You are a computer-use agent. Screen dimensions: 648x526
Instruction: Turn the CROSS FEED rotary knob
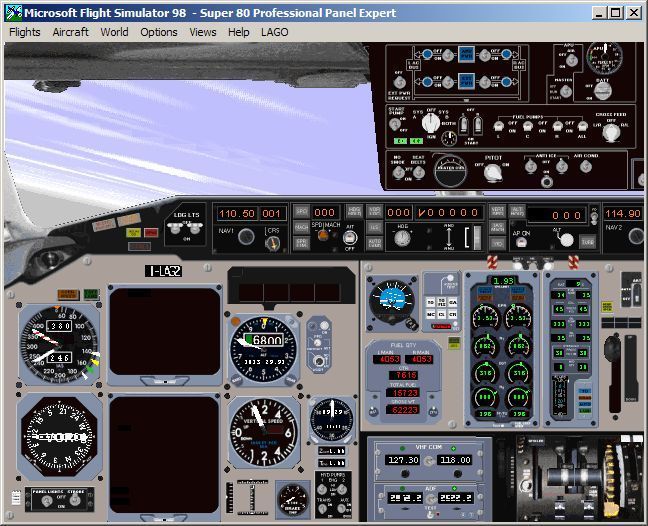click(x=611, y=133)
